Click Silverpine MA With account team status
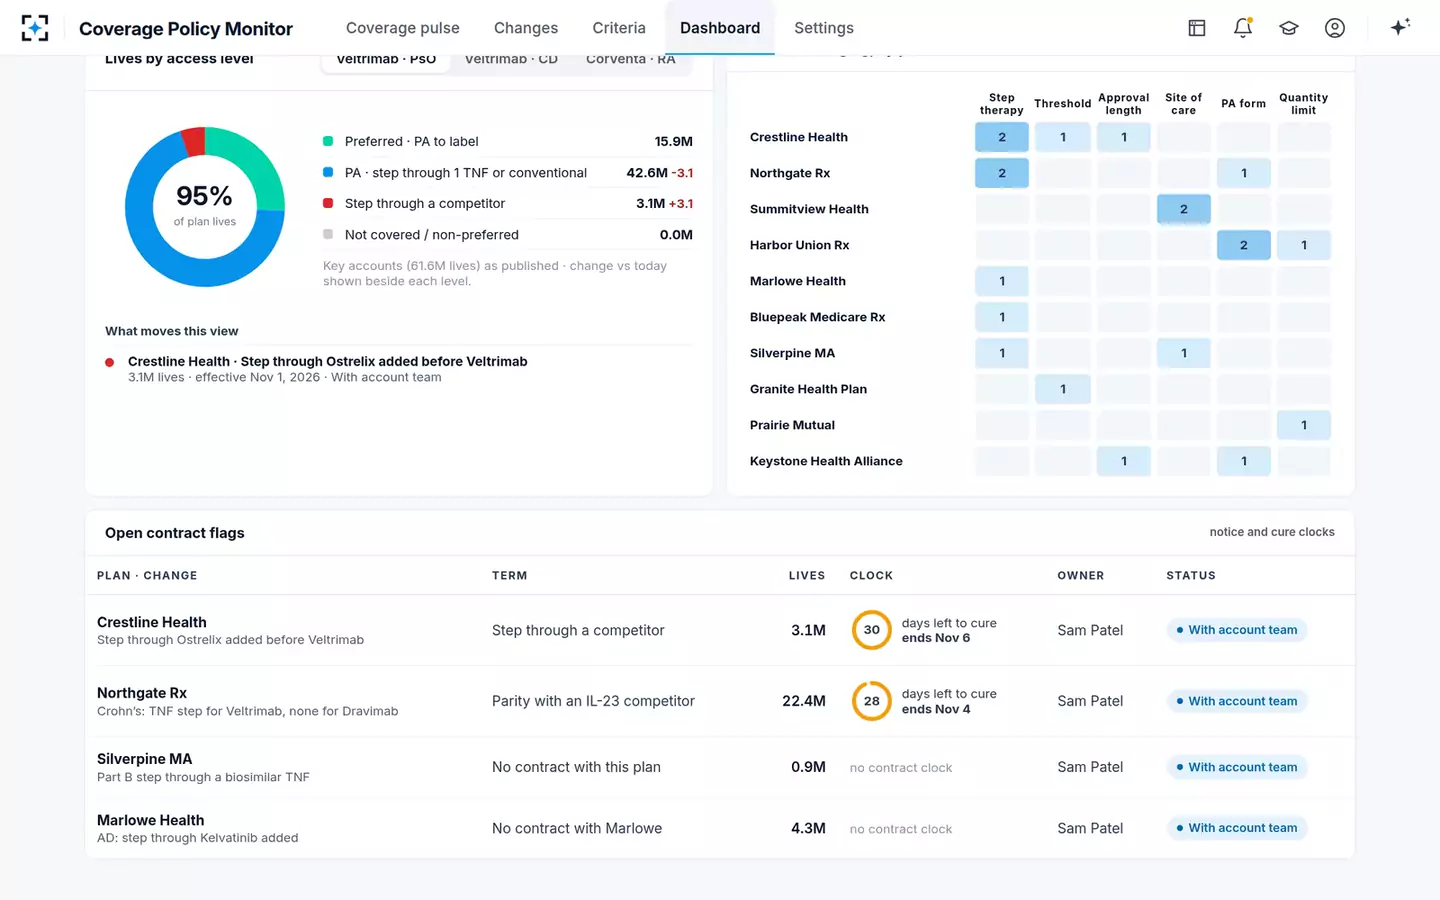This screenshot has height=900, width=1440. tap(1237, 767)
